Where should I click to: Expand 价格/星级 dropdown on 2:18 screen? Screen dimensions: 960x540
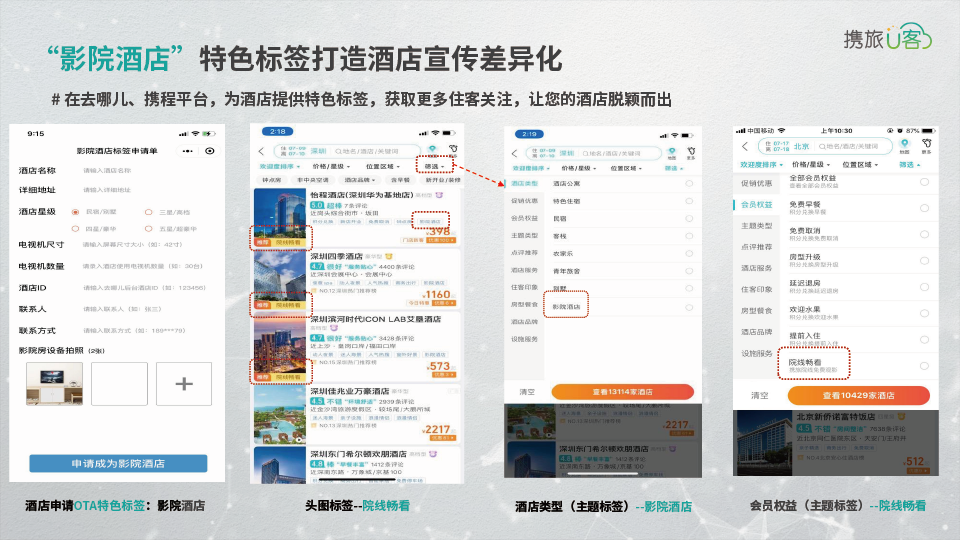tap(331, 166)
